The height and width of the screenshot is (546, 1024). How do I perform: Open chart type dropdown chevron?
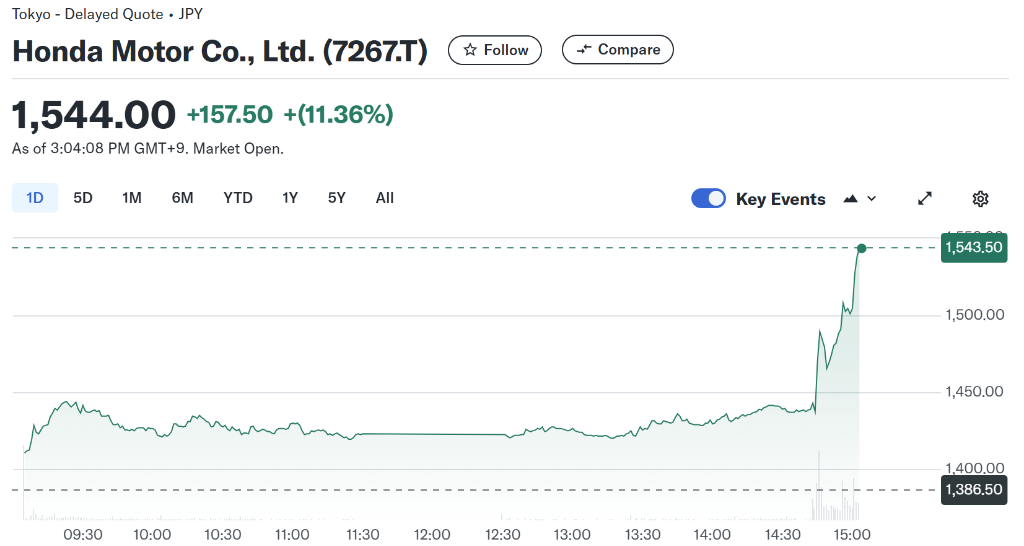coord(872,198)
